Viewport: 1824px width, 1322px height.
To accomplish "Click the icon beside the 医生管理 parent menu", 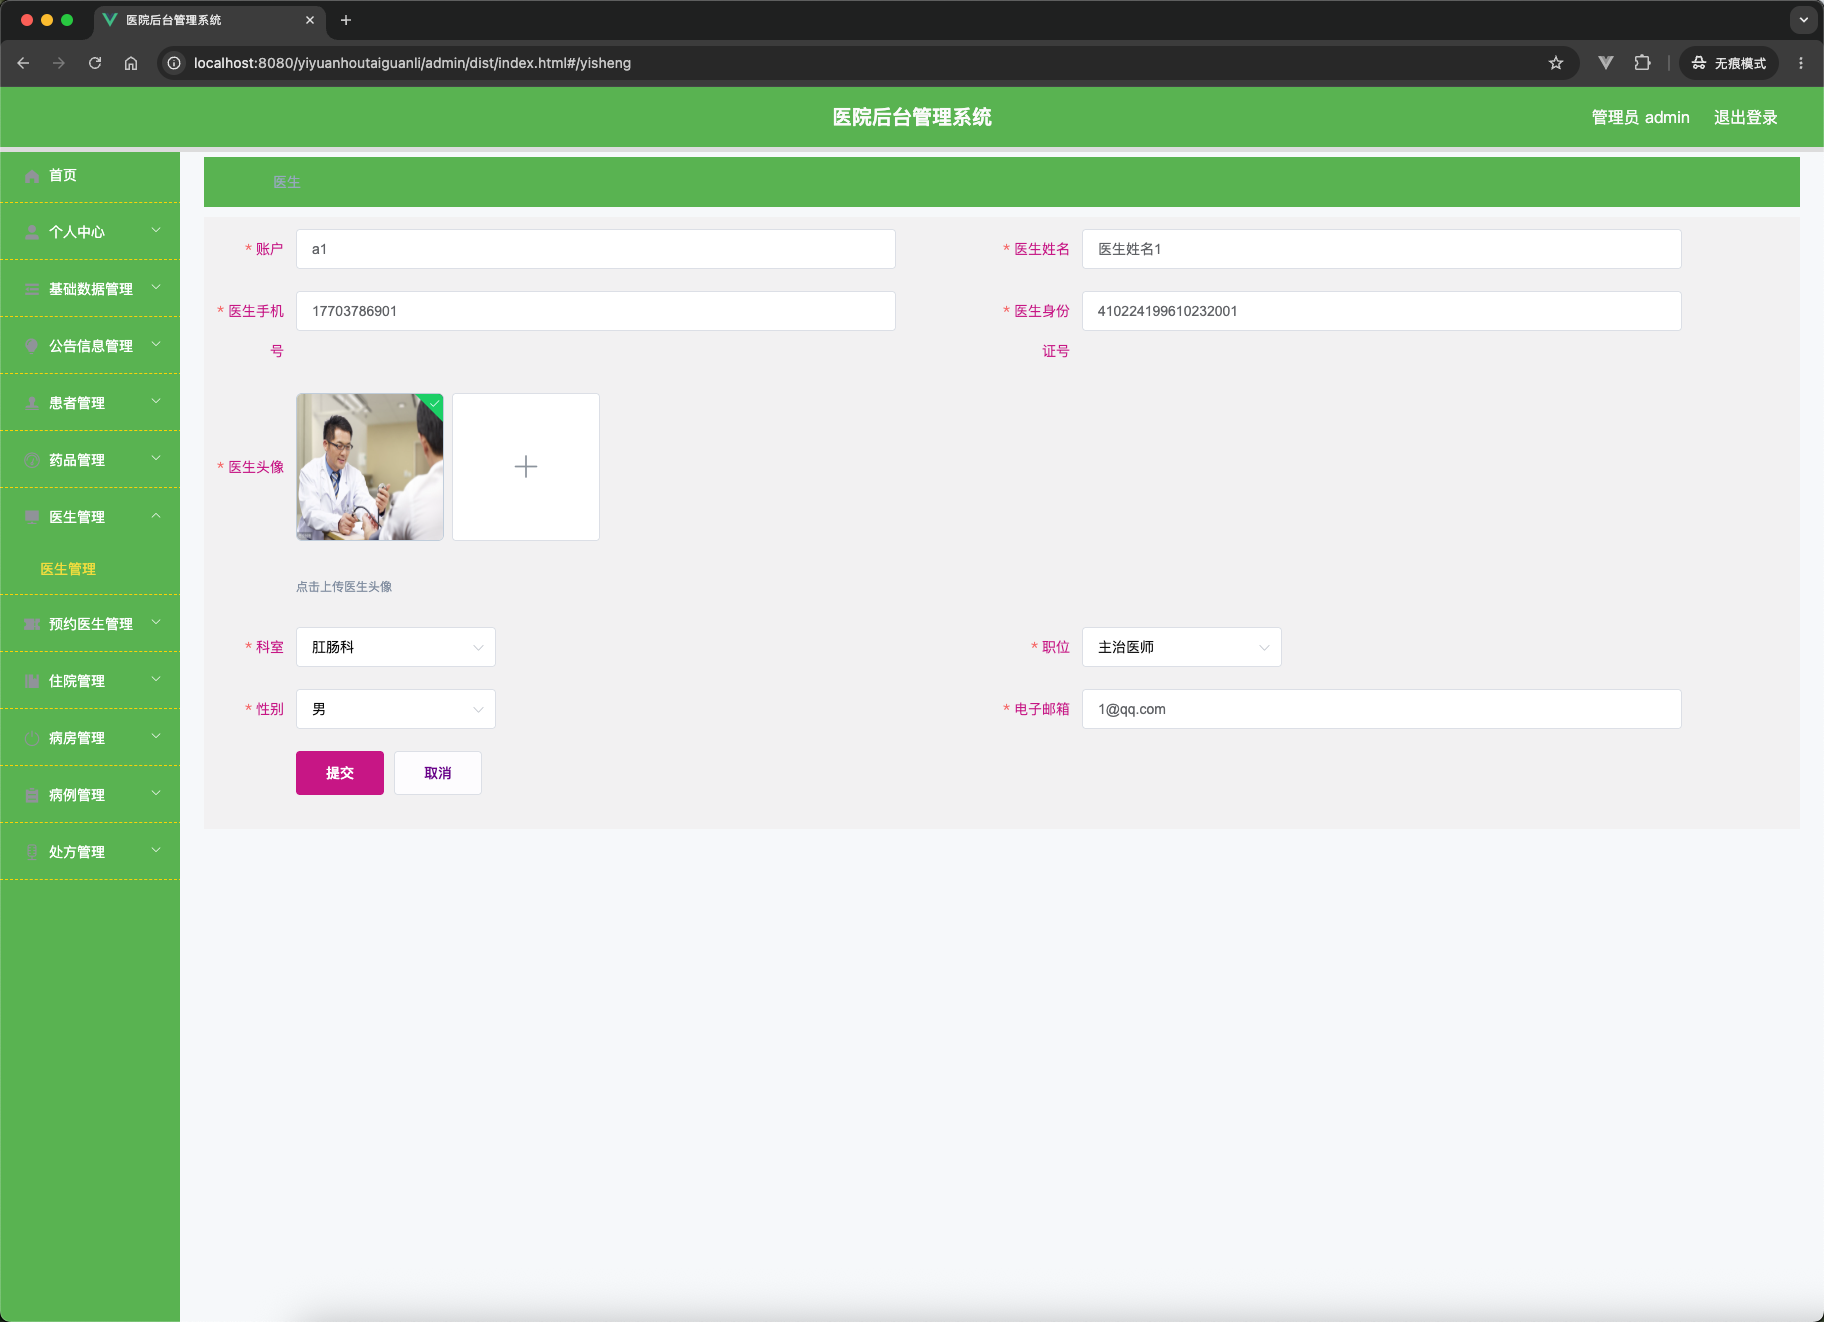I will tap(32, 518).
